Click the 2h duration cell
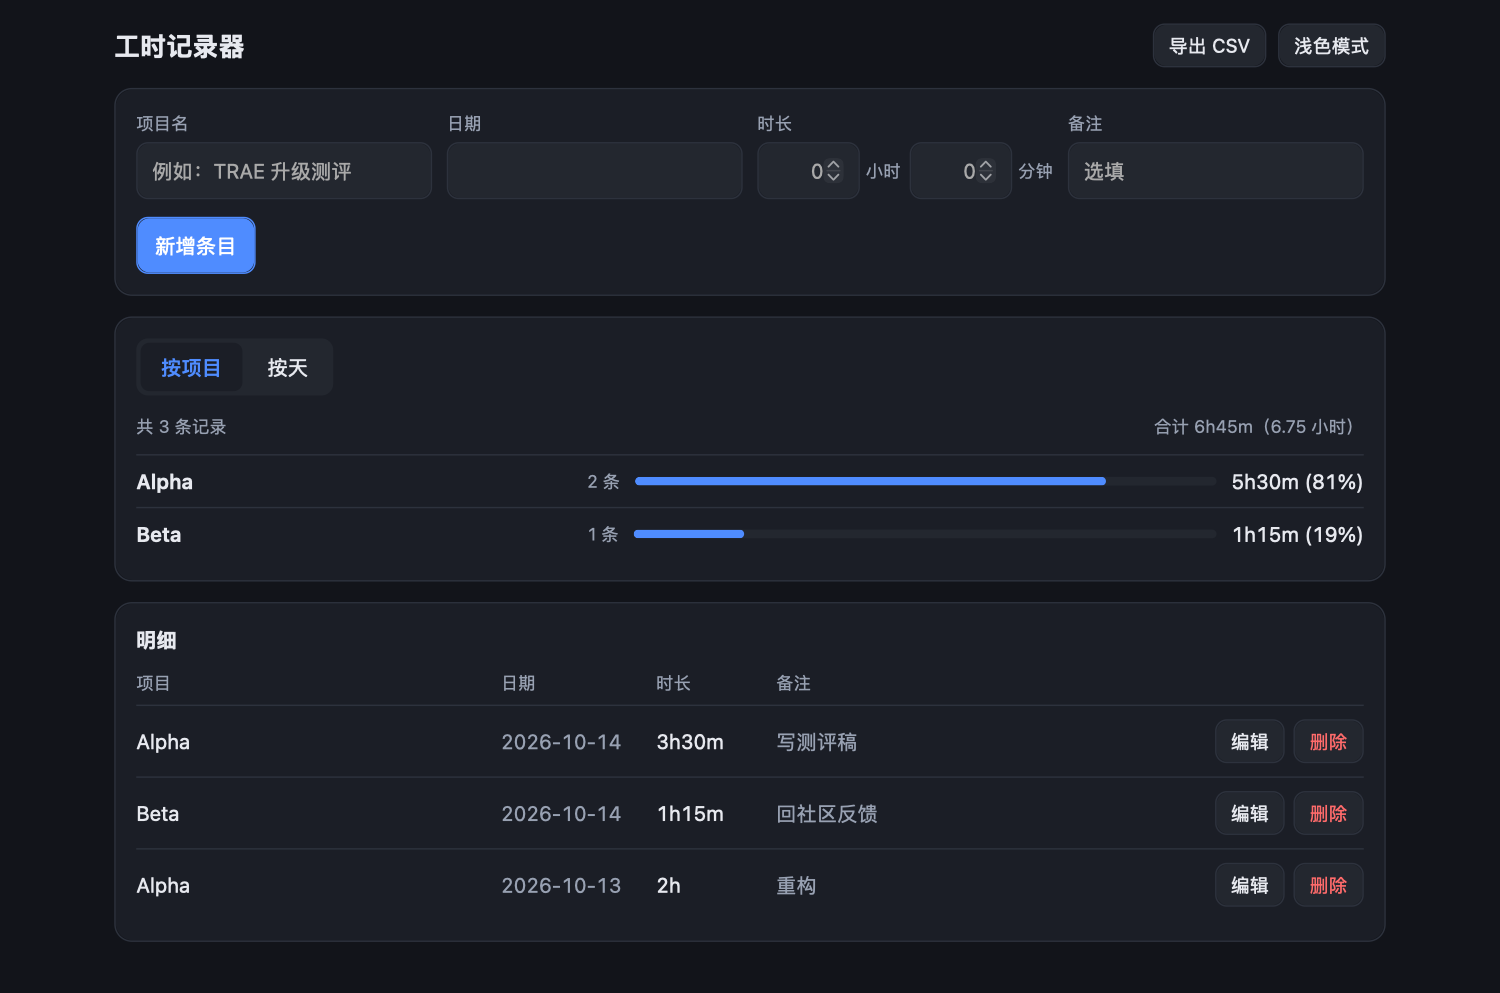 click(669, 886)
